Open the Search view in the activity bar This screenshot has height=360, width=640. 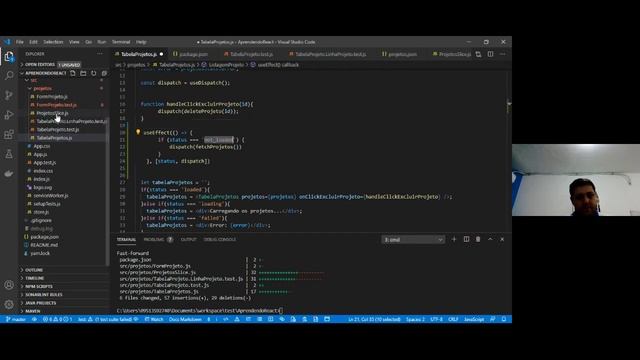(x=9, y=76)
